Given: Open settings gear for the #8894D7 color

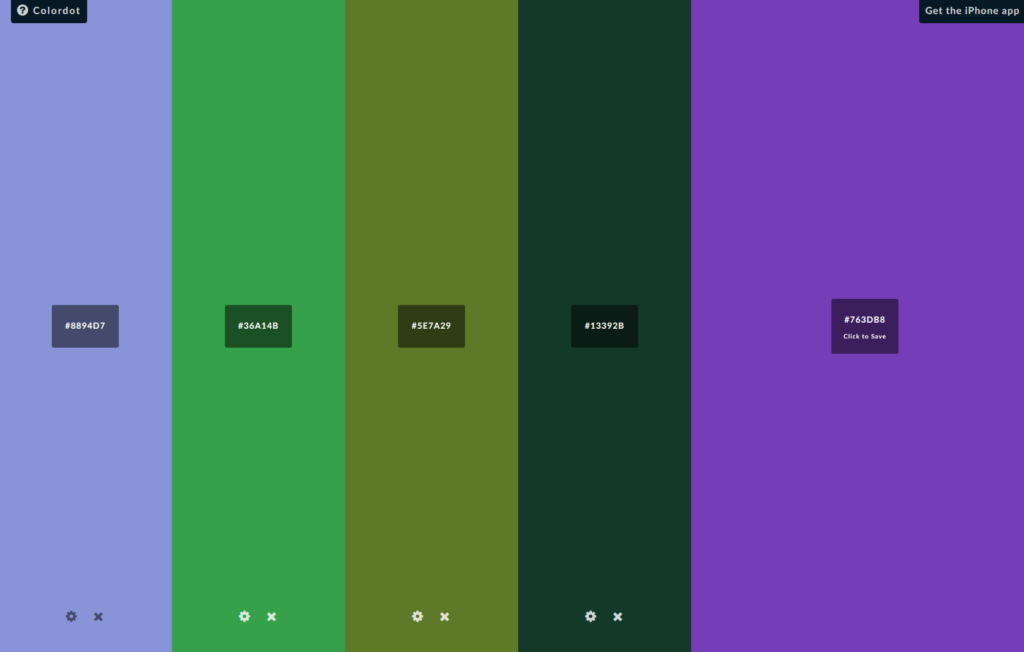Looking at the screenshot, I should pos(71,616).
